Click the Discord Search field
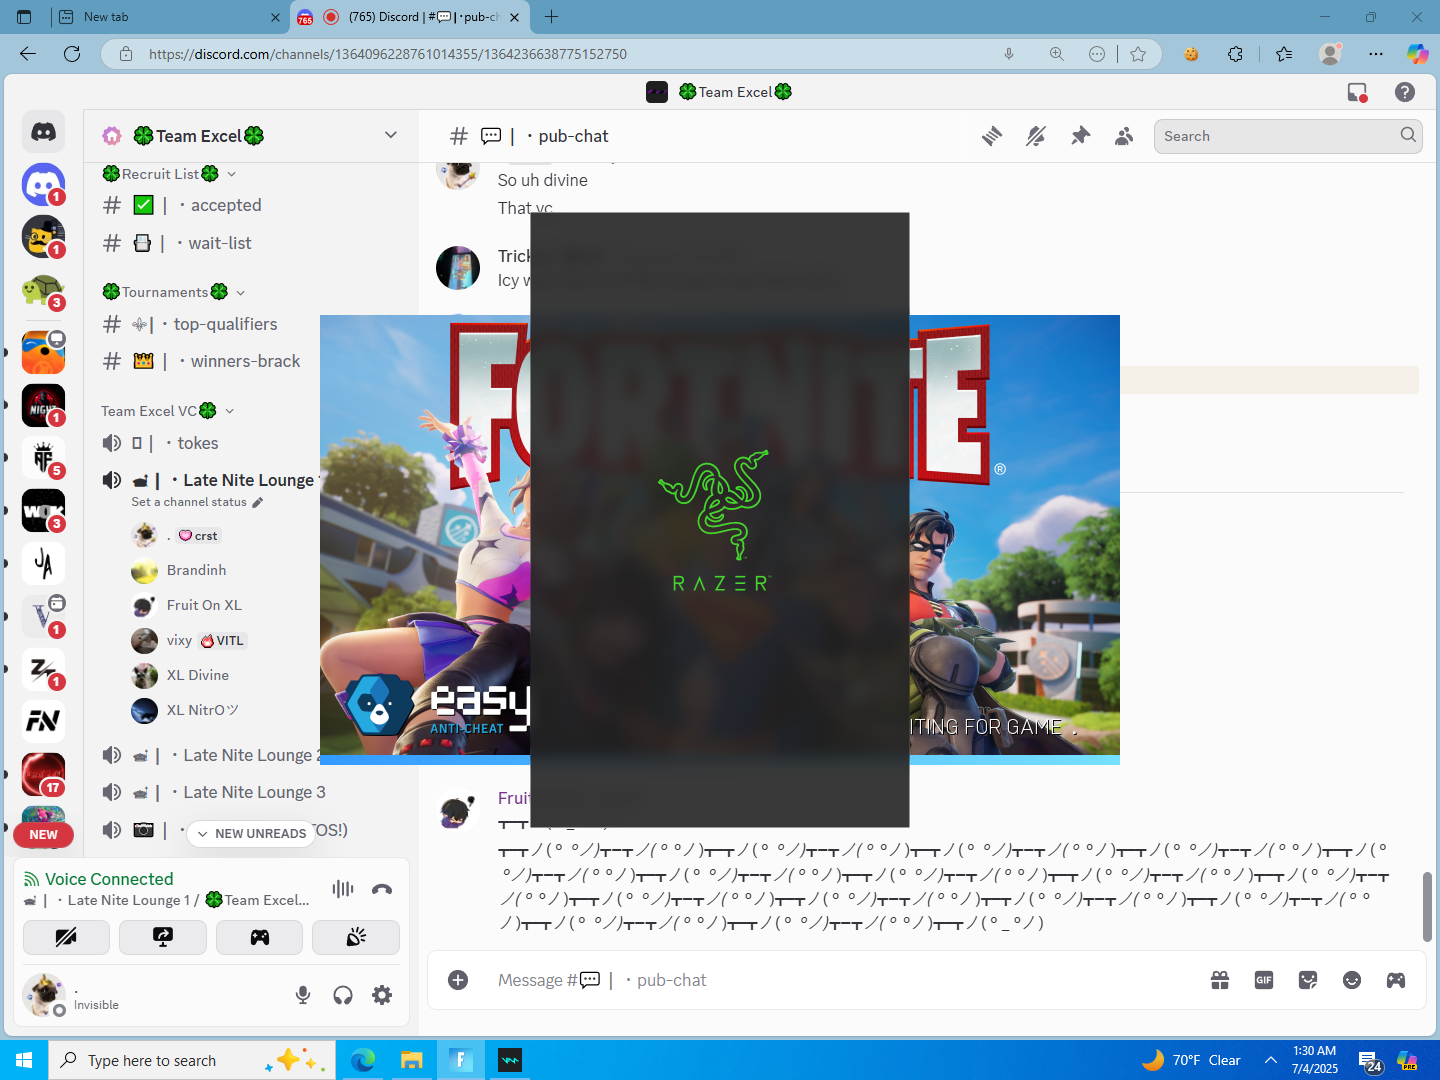The height and width of the screenshot is (1080, 1440). 1288,136
